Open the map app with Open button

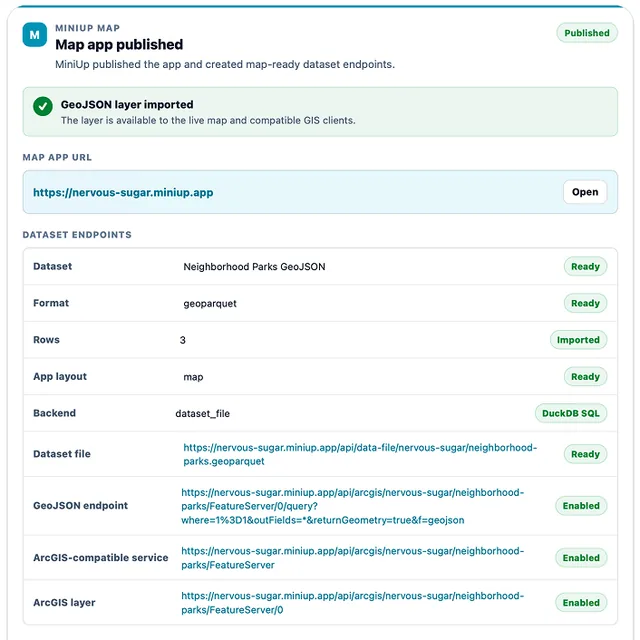point(584,192)
